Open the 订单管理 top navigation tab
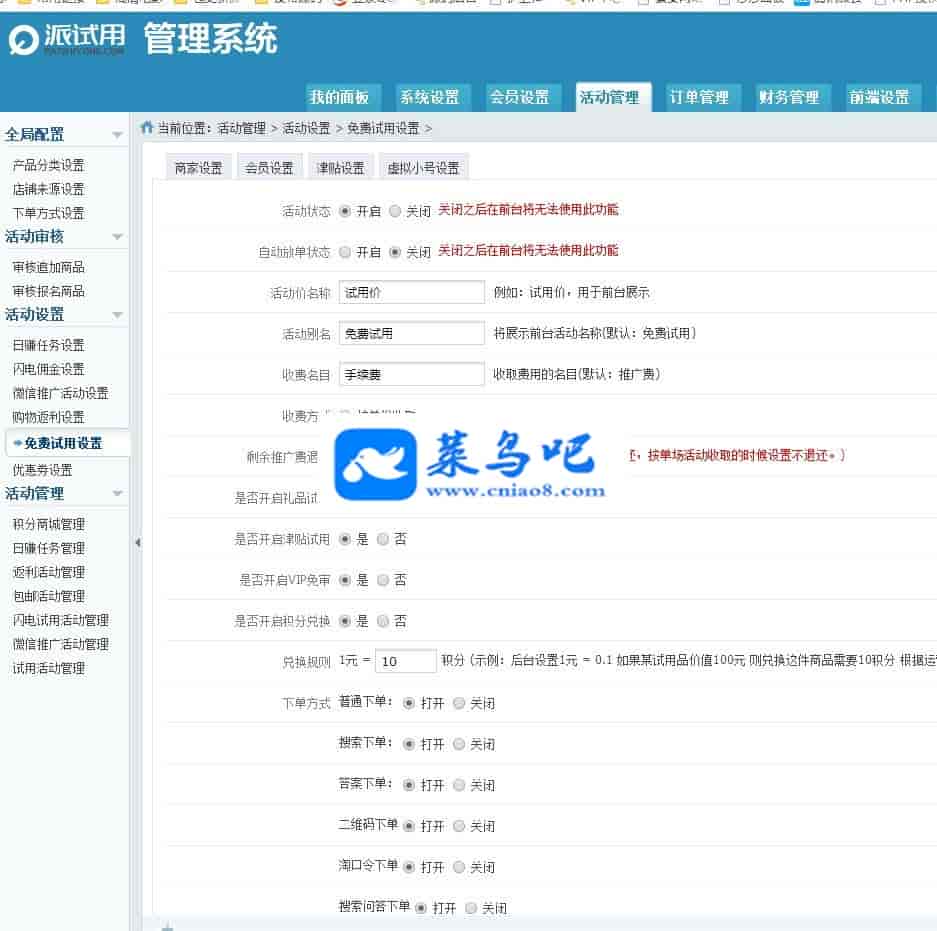The image size is (937, 931). tap(698, 97)
